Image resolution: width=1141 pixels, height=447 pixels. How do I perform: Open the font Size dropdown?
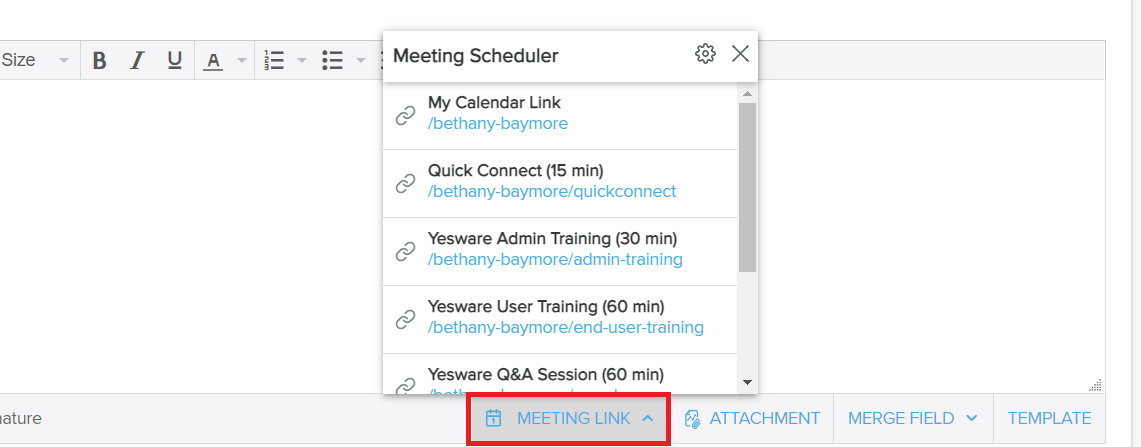click(x=36, y=60)
